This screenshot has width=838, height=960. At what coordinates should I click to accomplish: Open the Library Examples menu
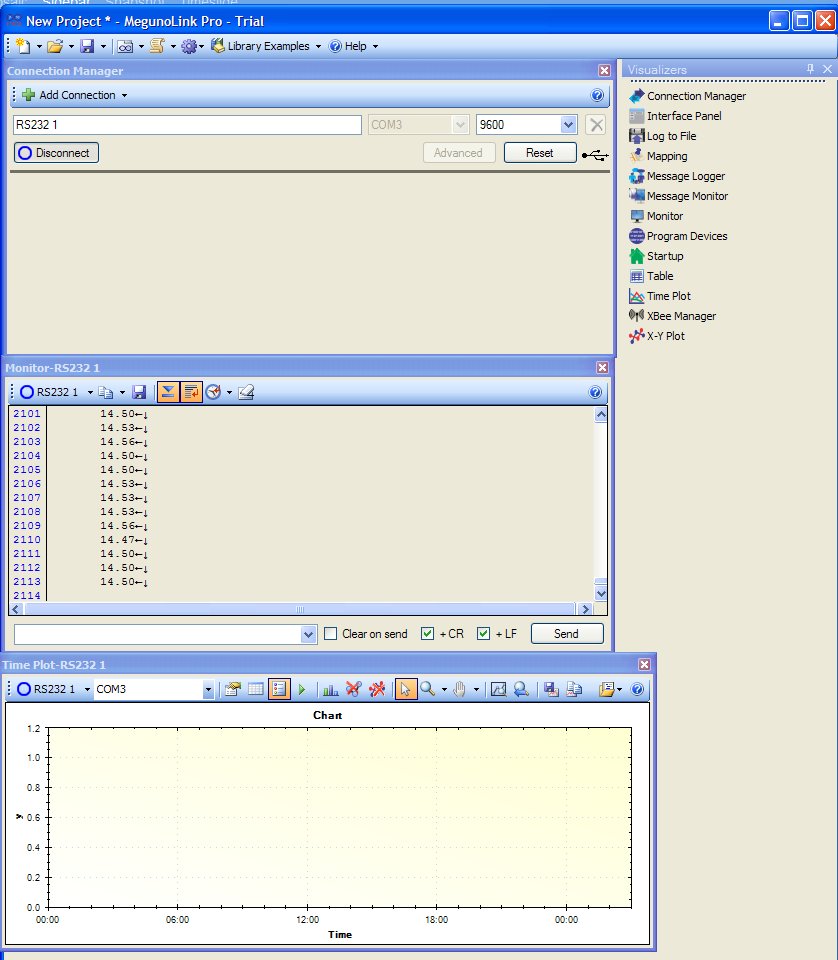(266, 46)
